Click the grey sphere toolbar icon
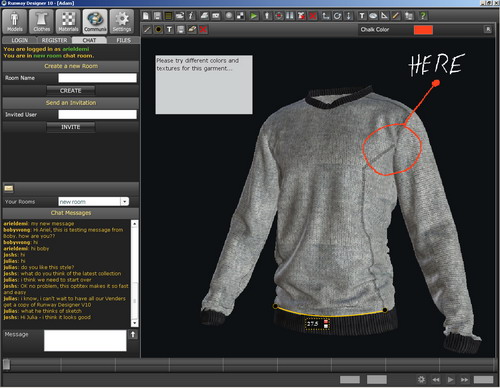The image size is (500, 388). pyautogui.click(x=229, y=16)
